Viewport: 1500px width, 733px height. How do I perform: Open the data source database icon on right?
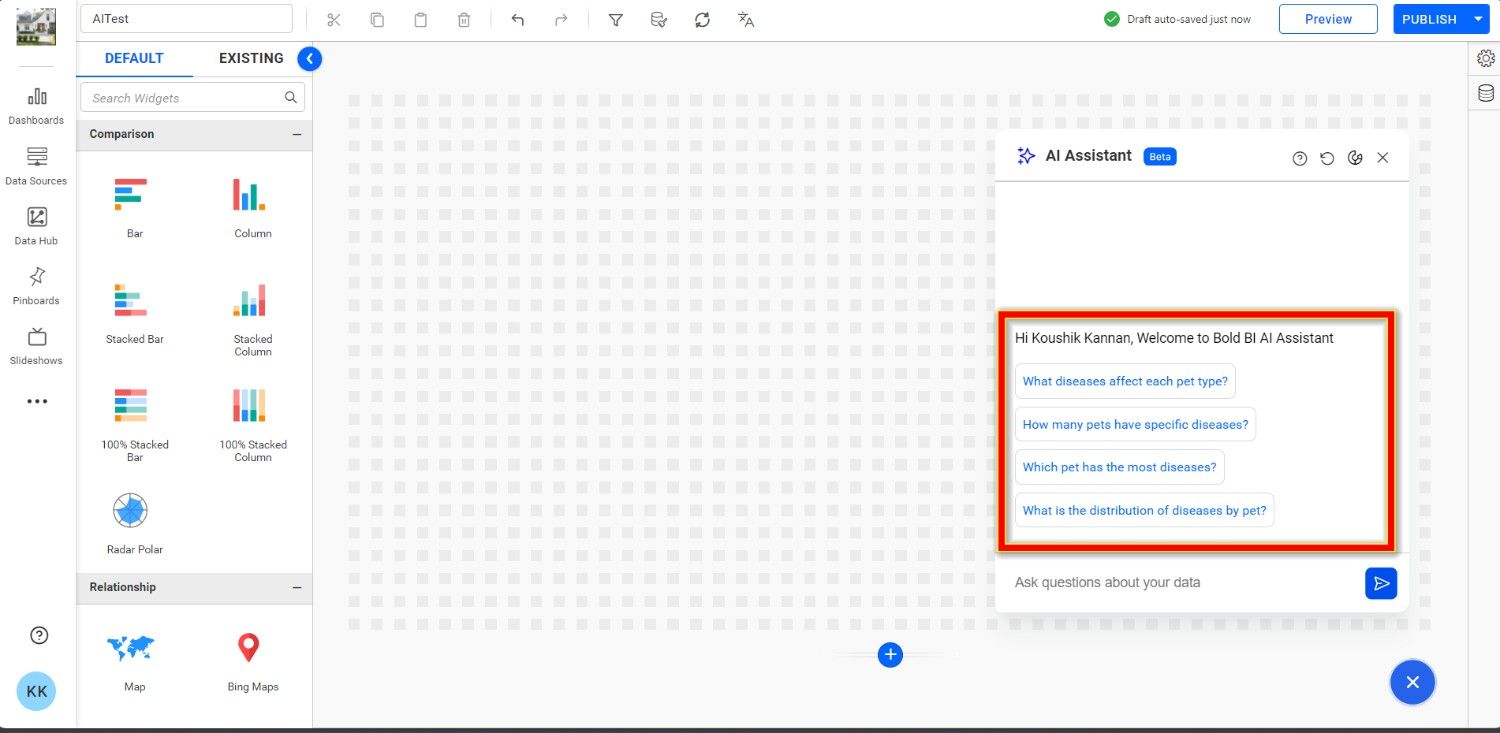(1486, 93)
